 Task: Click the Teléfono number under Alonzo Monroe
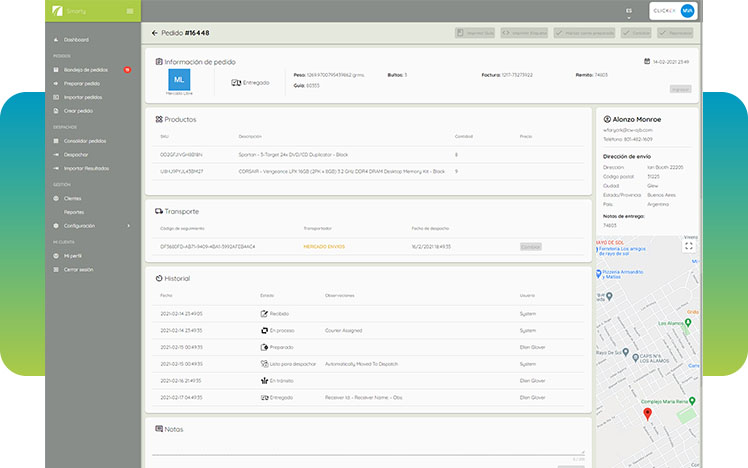[x=638, y=139]
